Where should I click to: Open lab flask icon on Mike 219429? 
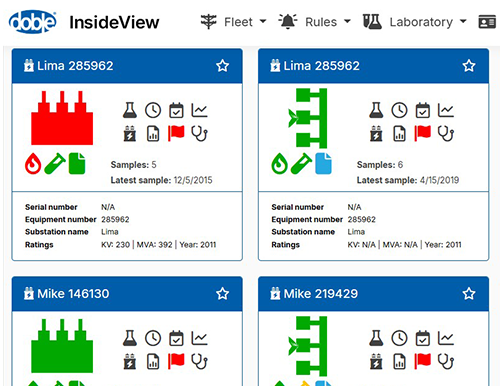click(376, 338)
